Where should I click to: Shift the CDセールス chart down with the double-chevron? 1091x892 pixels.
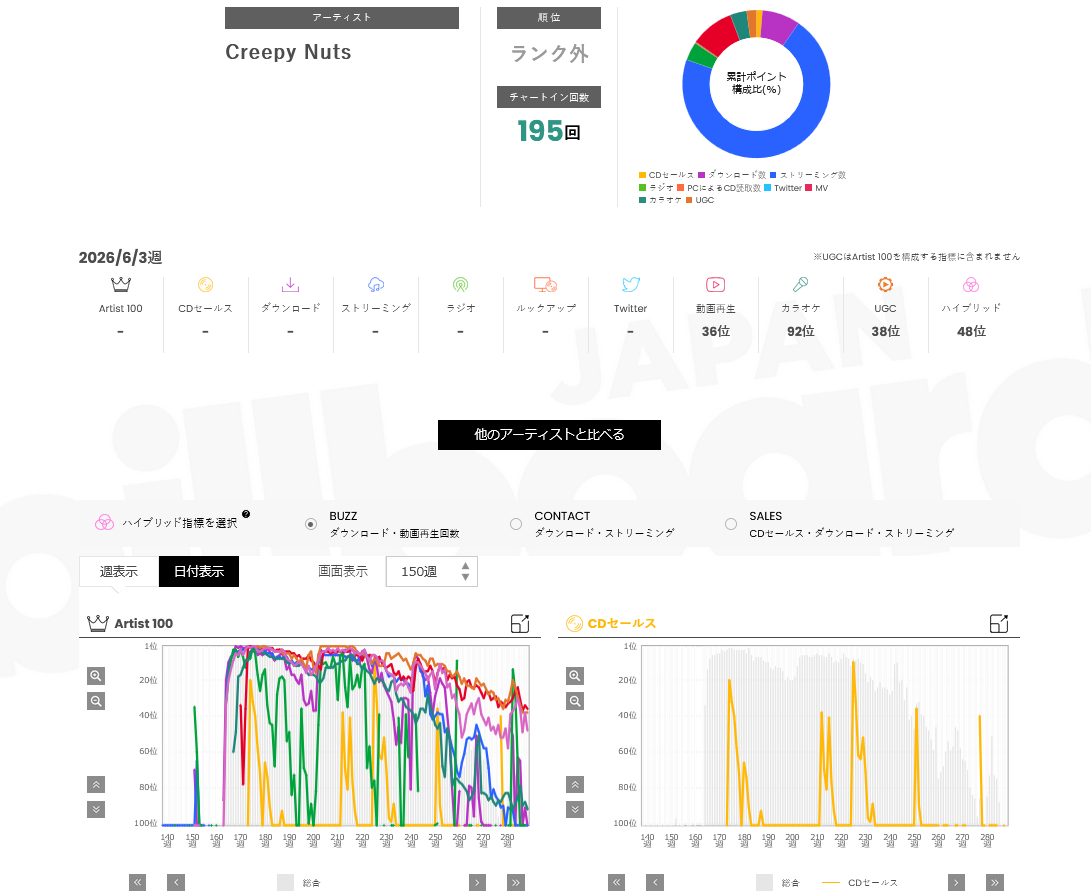(575, 809)
